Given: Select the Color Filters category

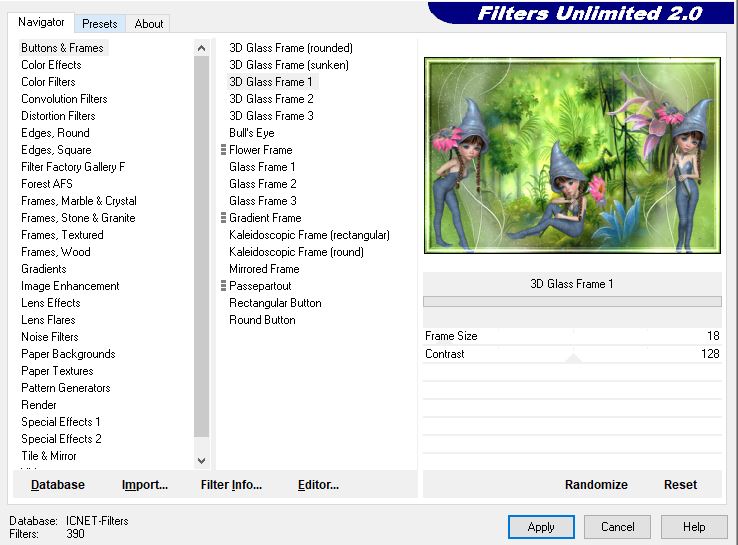Looking at the screenshot, I should point(48,81).
